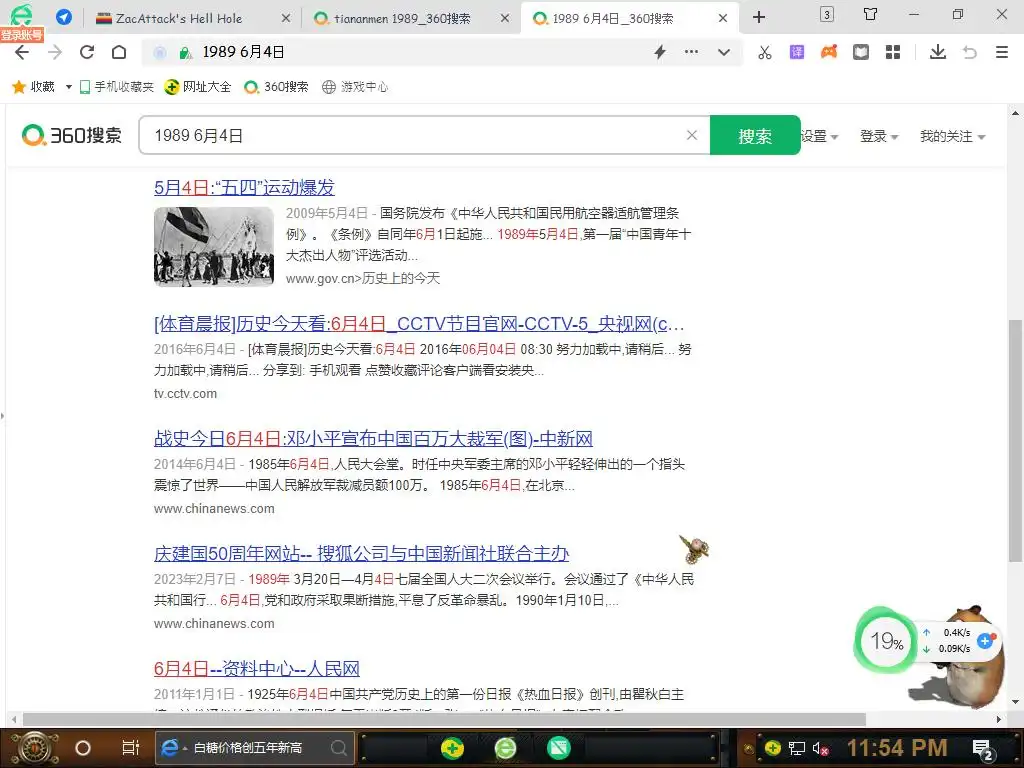Image resolution: width=1024 pixels, height=768 pixels.
Task: Open the 体育晨报 历史今天看 result
Action: [419, 323]
